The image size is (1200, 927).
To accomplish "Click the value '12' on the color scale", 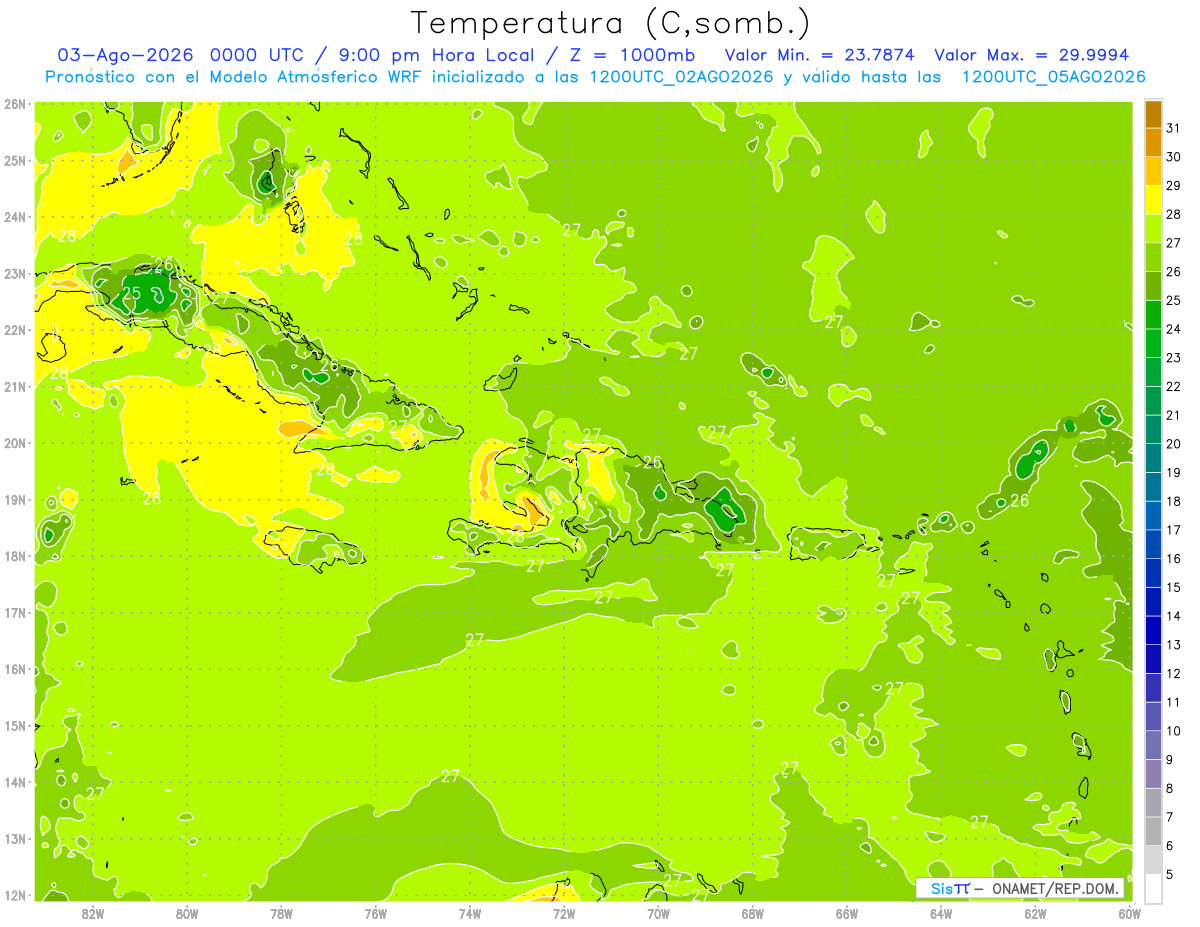I will 1174,674.
